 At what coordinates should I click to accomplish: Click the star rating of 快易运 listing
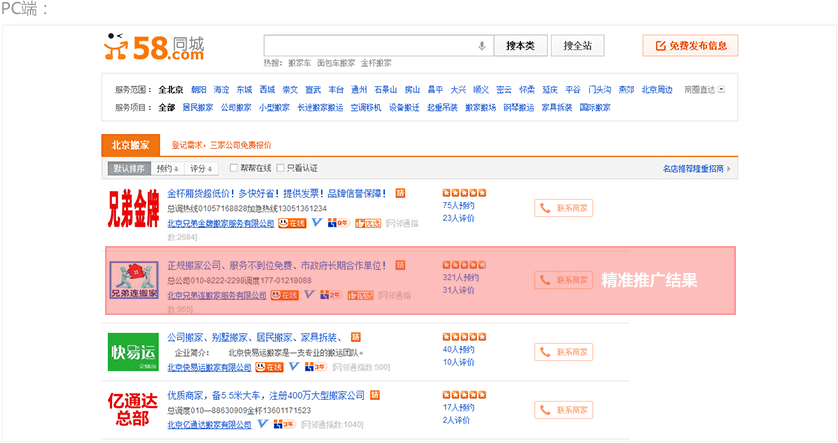pos(464,337)
